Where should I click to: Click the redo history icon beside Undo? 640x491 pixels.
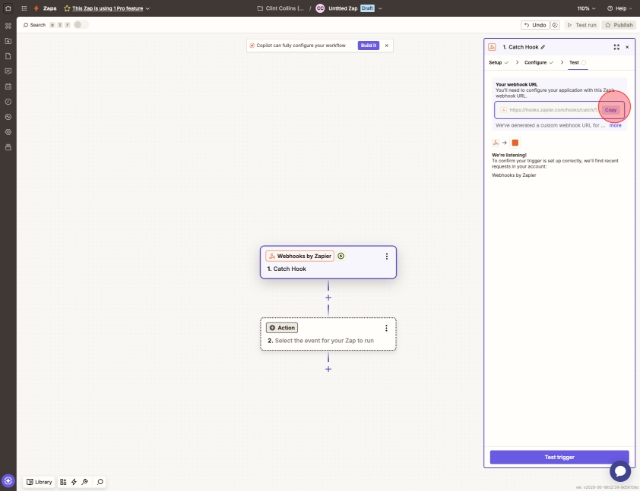point(555,25)
